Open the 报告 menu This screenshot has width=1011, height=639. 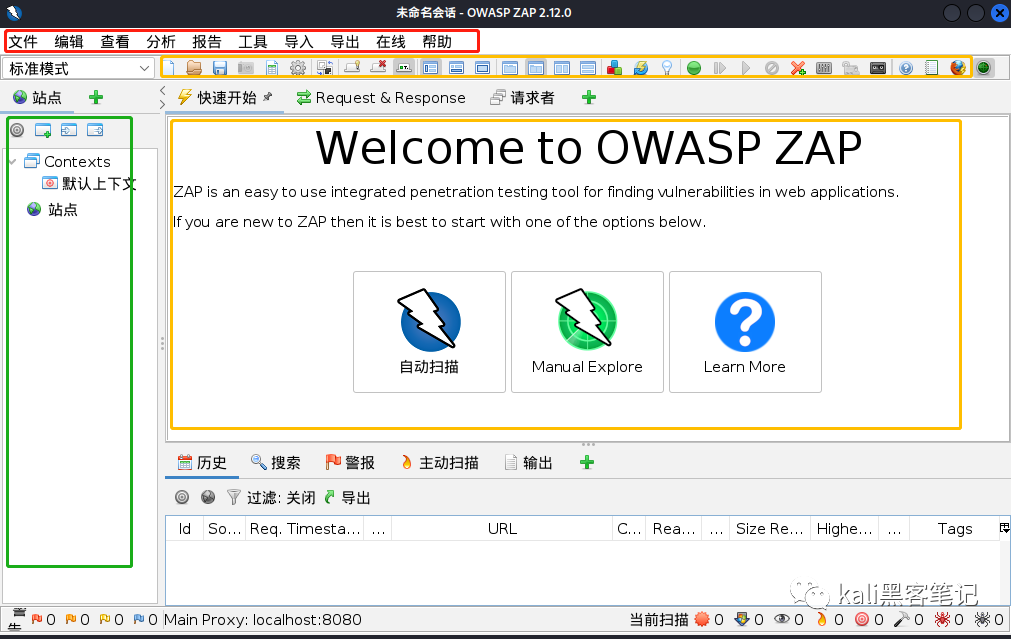pyautogui.click(x=207, y=42)
